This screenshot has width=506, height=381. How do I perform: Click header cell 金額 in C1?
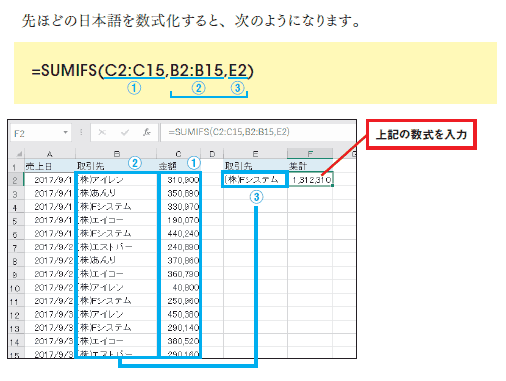[x=178, y=166]
